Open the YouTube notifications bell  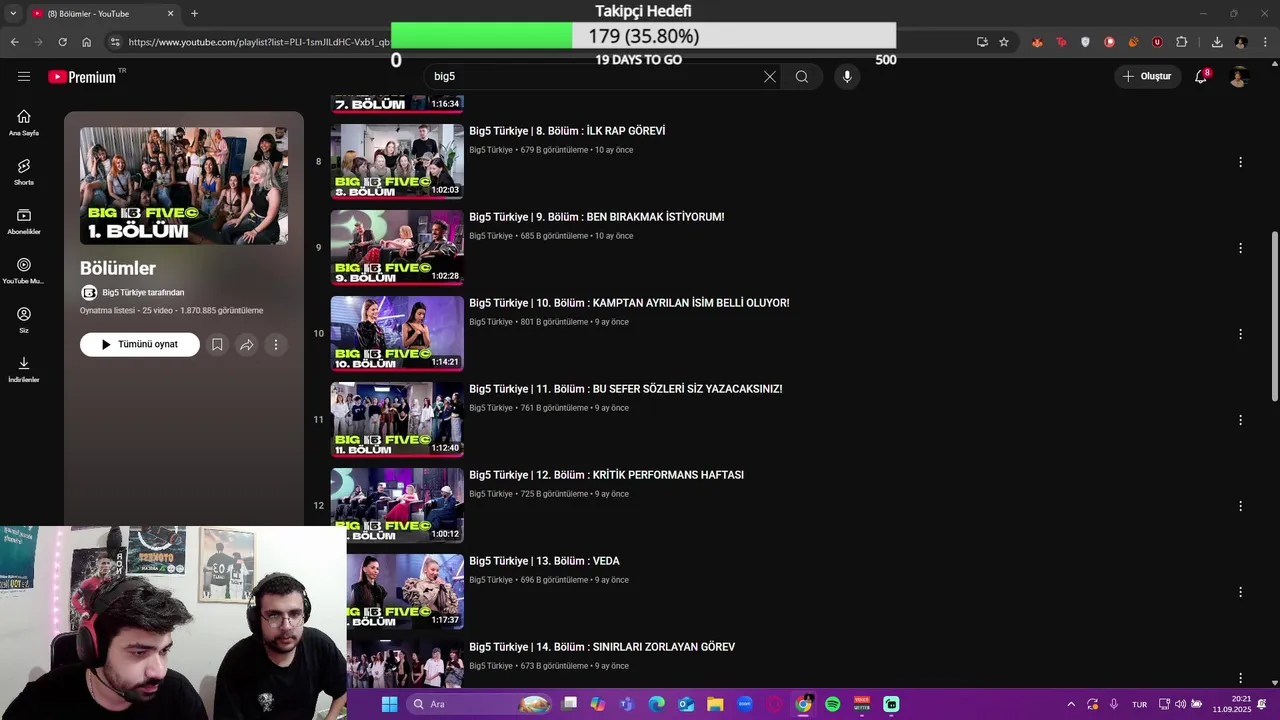click(1201, 76)
